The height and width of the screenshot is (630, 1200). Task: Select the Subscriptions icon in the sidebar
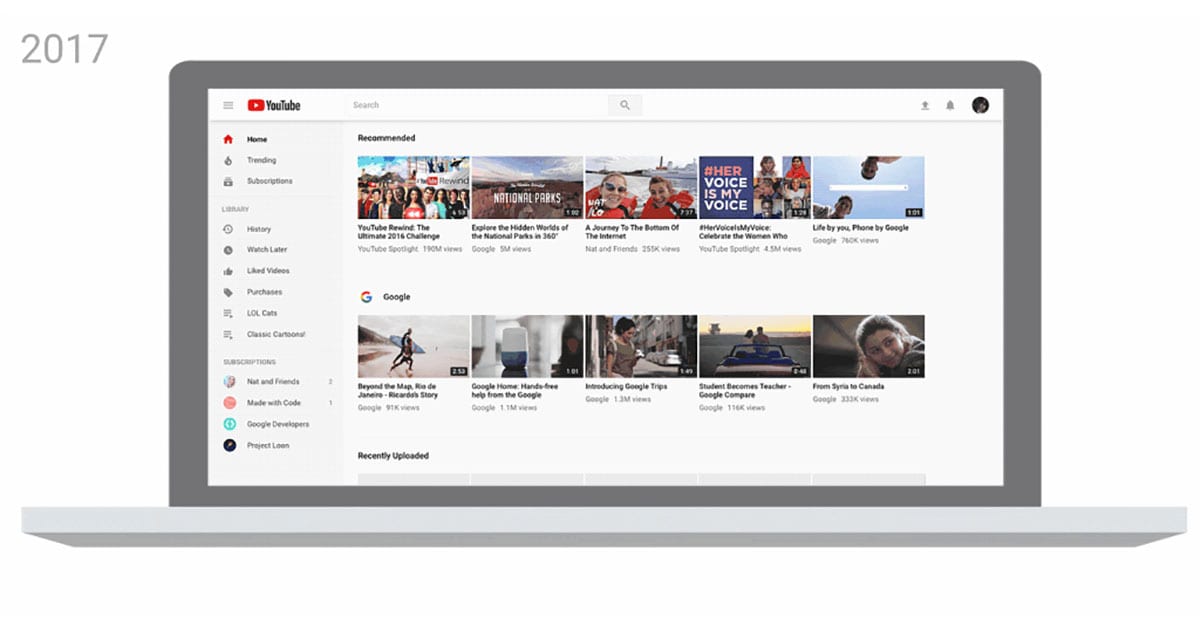(230, 181)
